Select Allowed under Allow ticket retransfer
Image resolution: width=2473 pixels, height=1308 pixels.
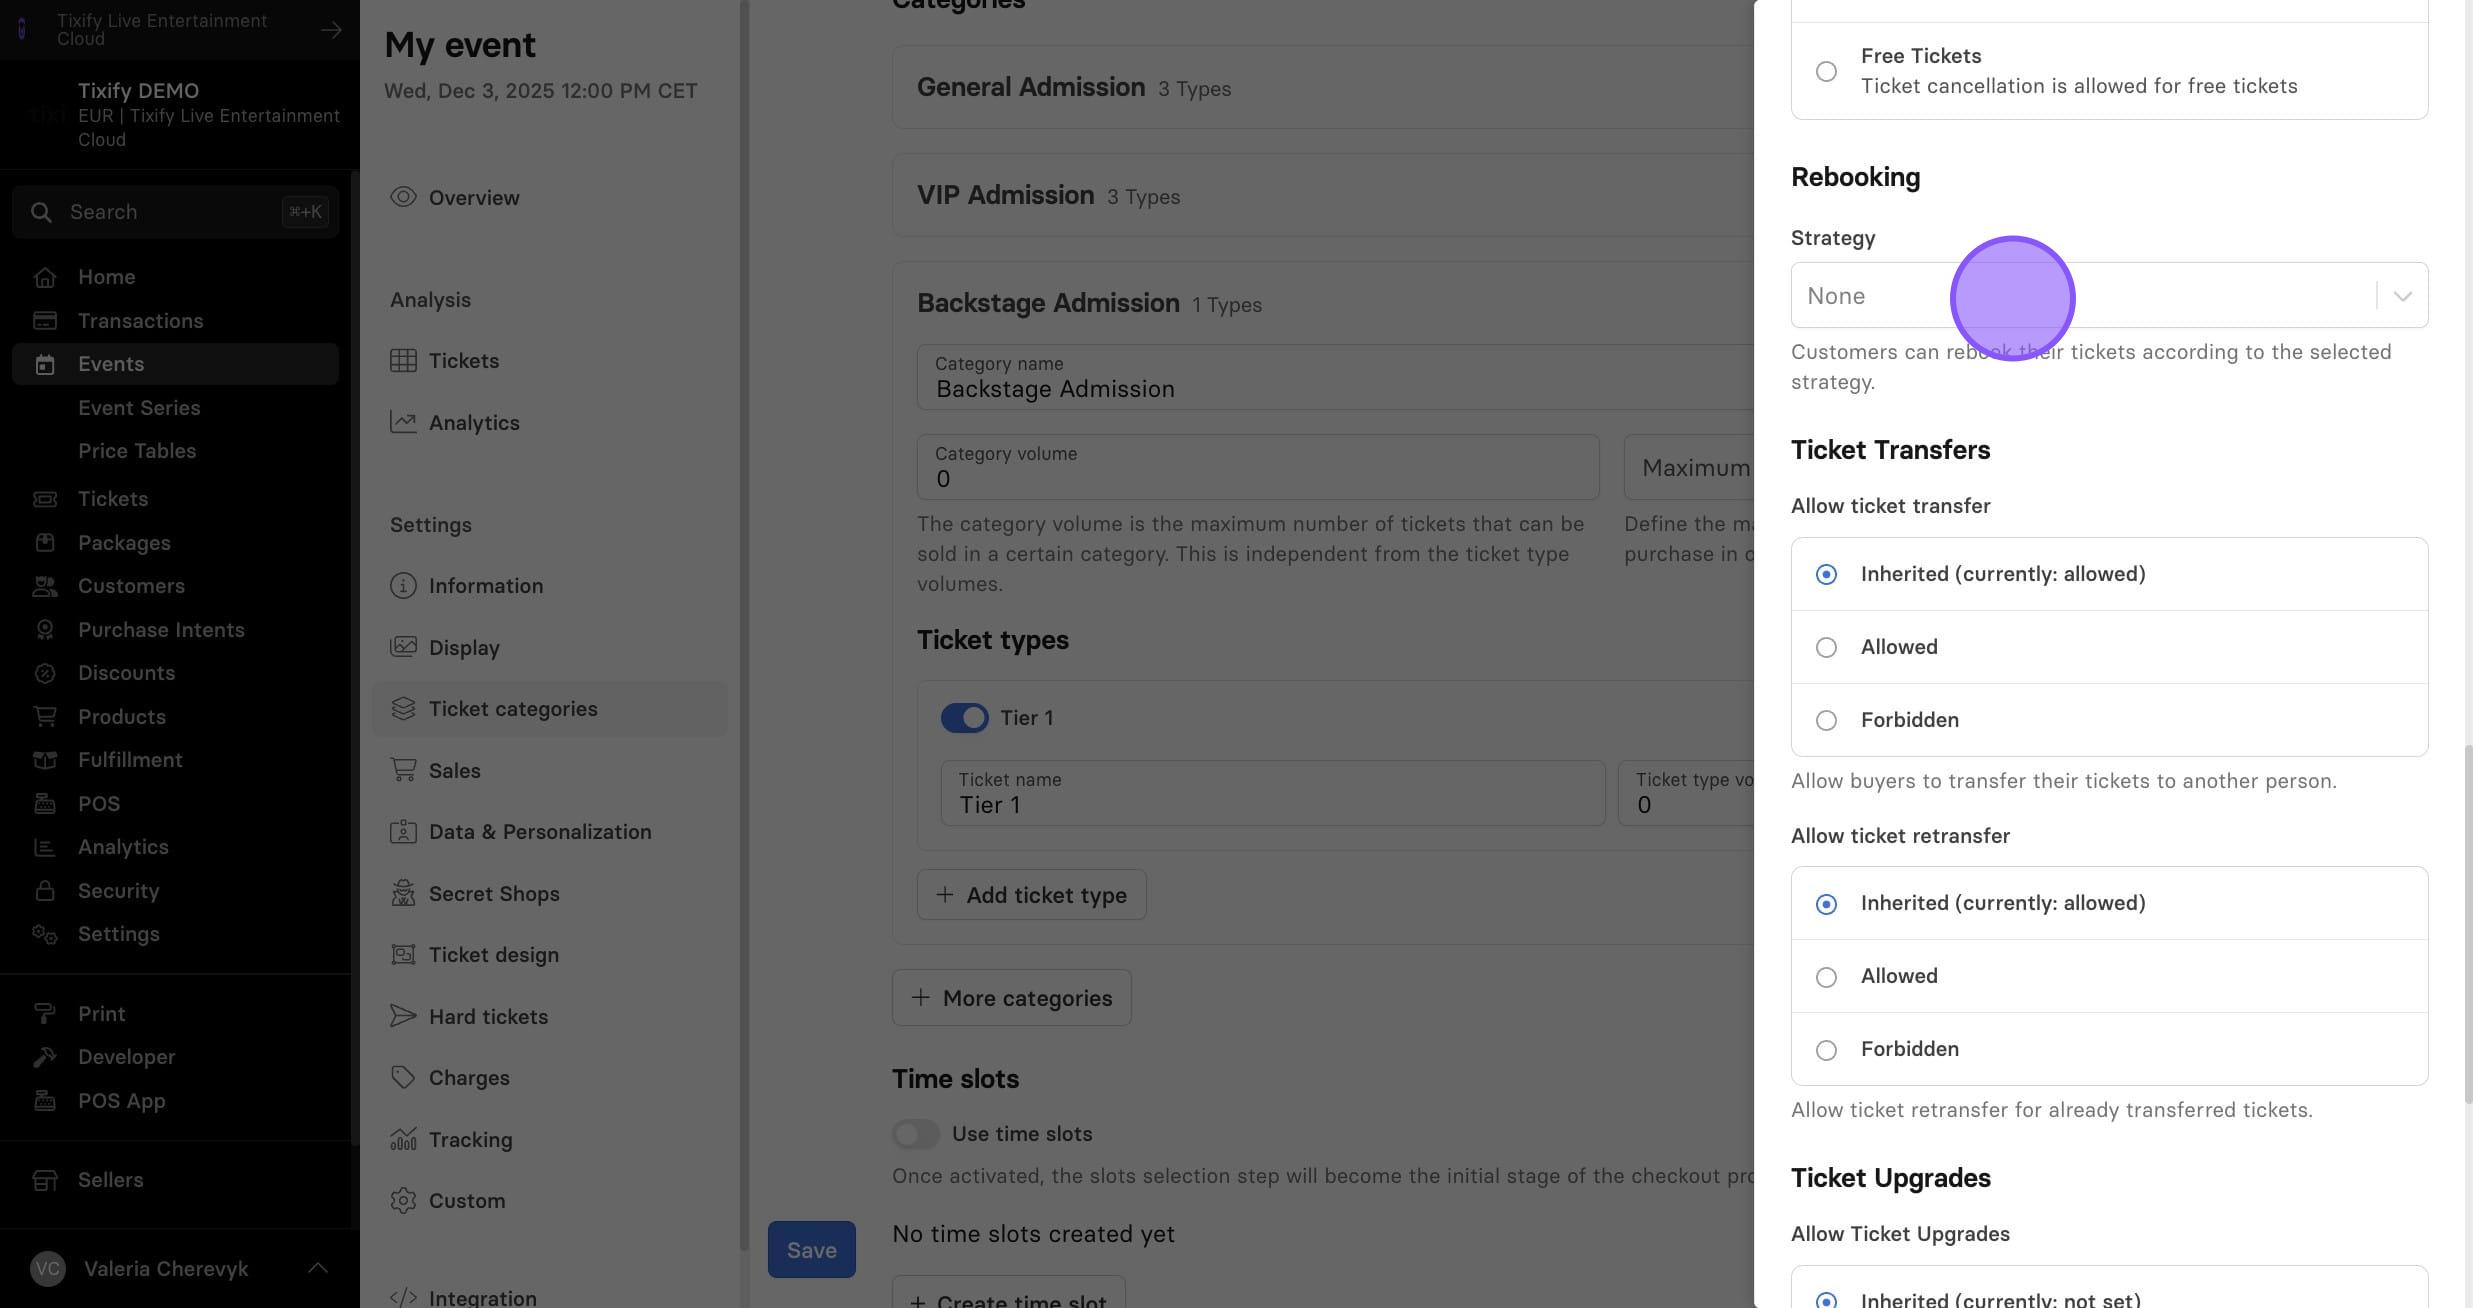[x=1826, y=977]
